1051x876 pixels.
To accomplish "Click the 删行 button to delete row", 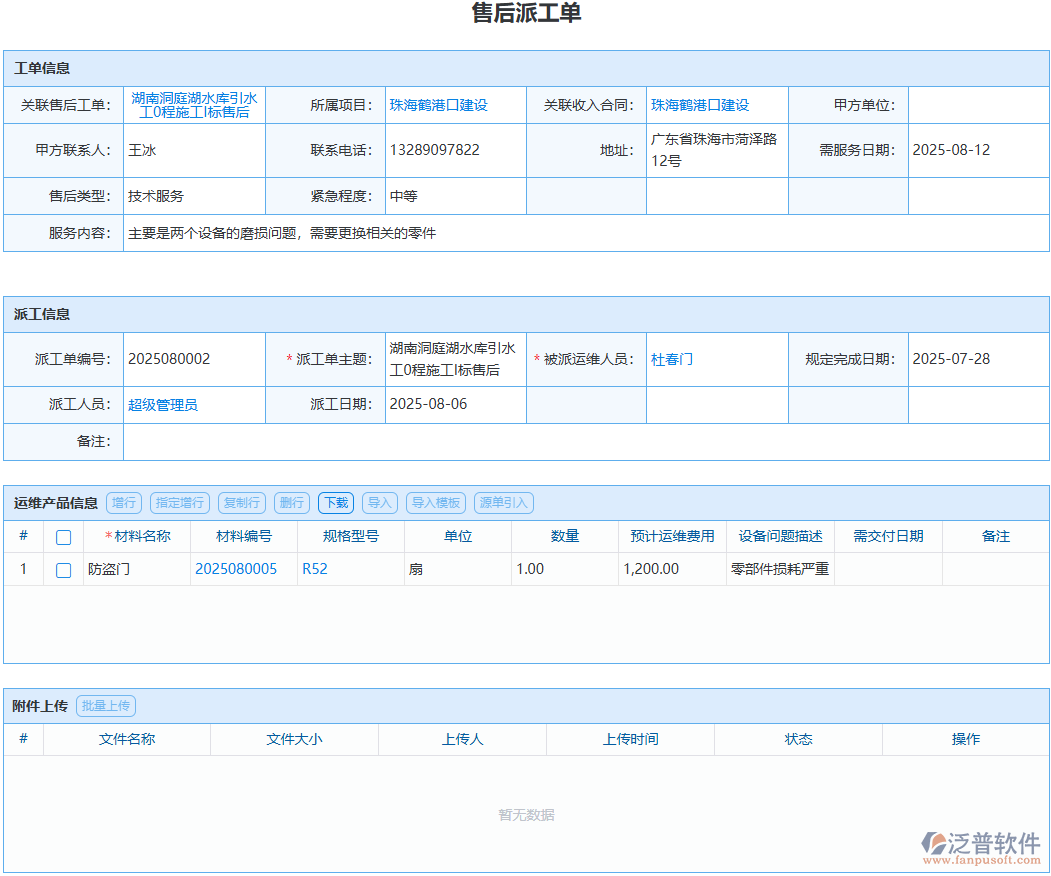I will [x=291, y=503].
